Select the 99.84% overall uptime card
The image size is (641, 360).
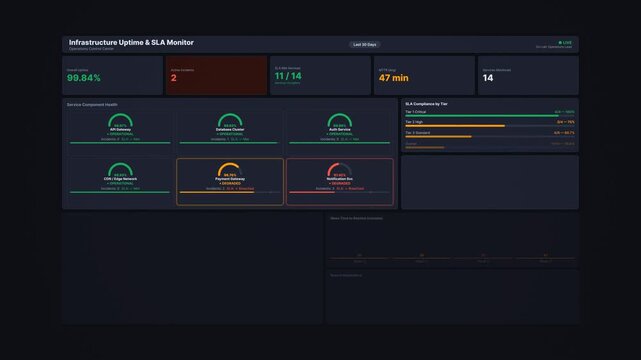click(112, 76)
